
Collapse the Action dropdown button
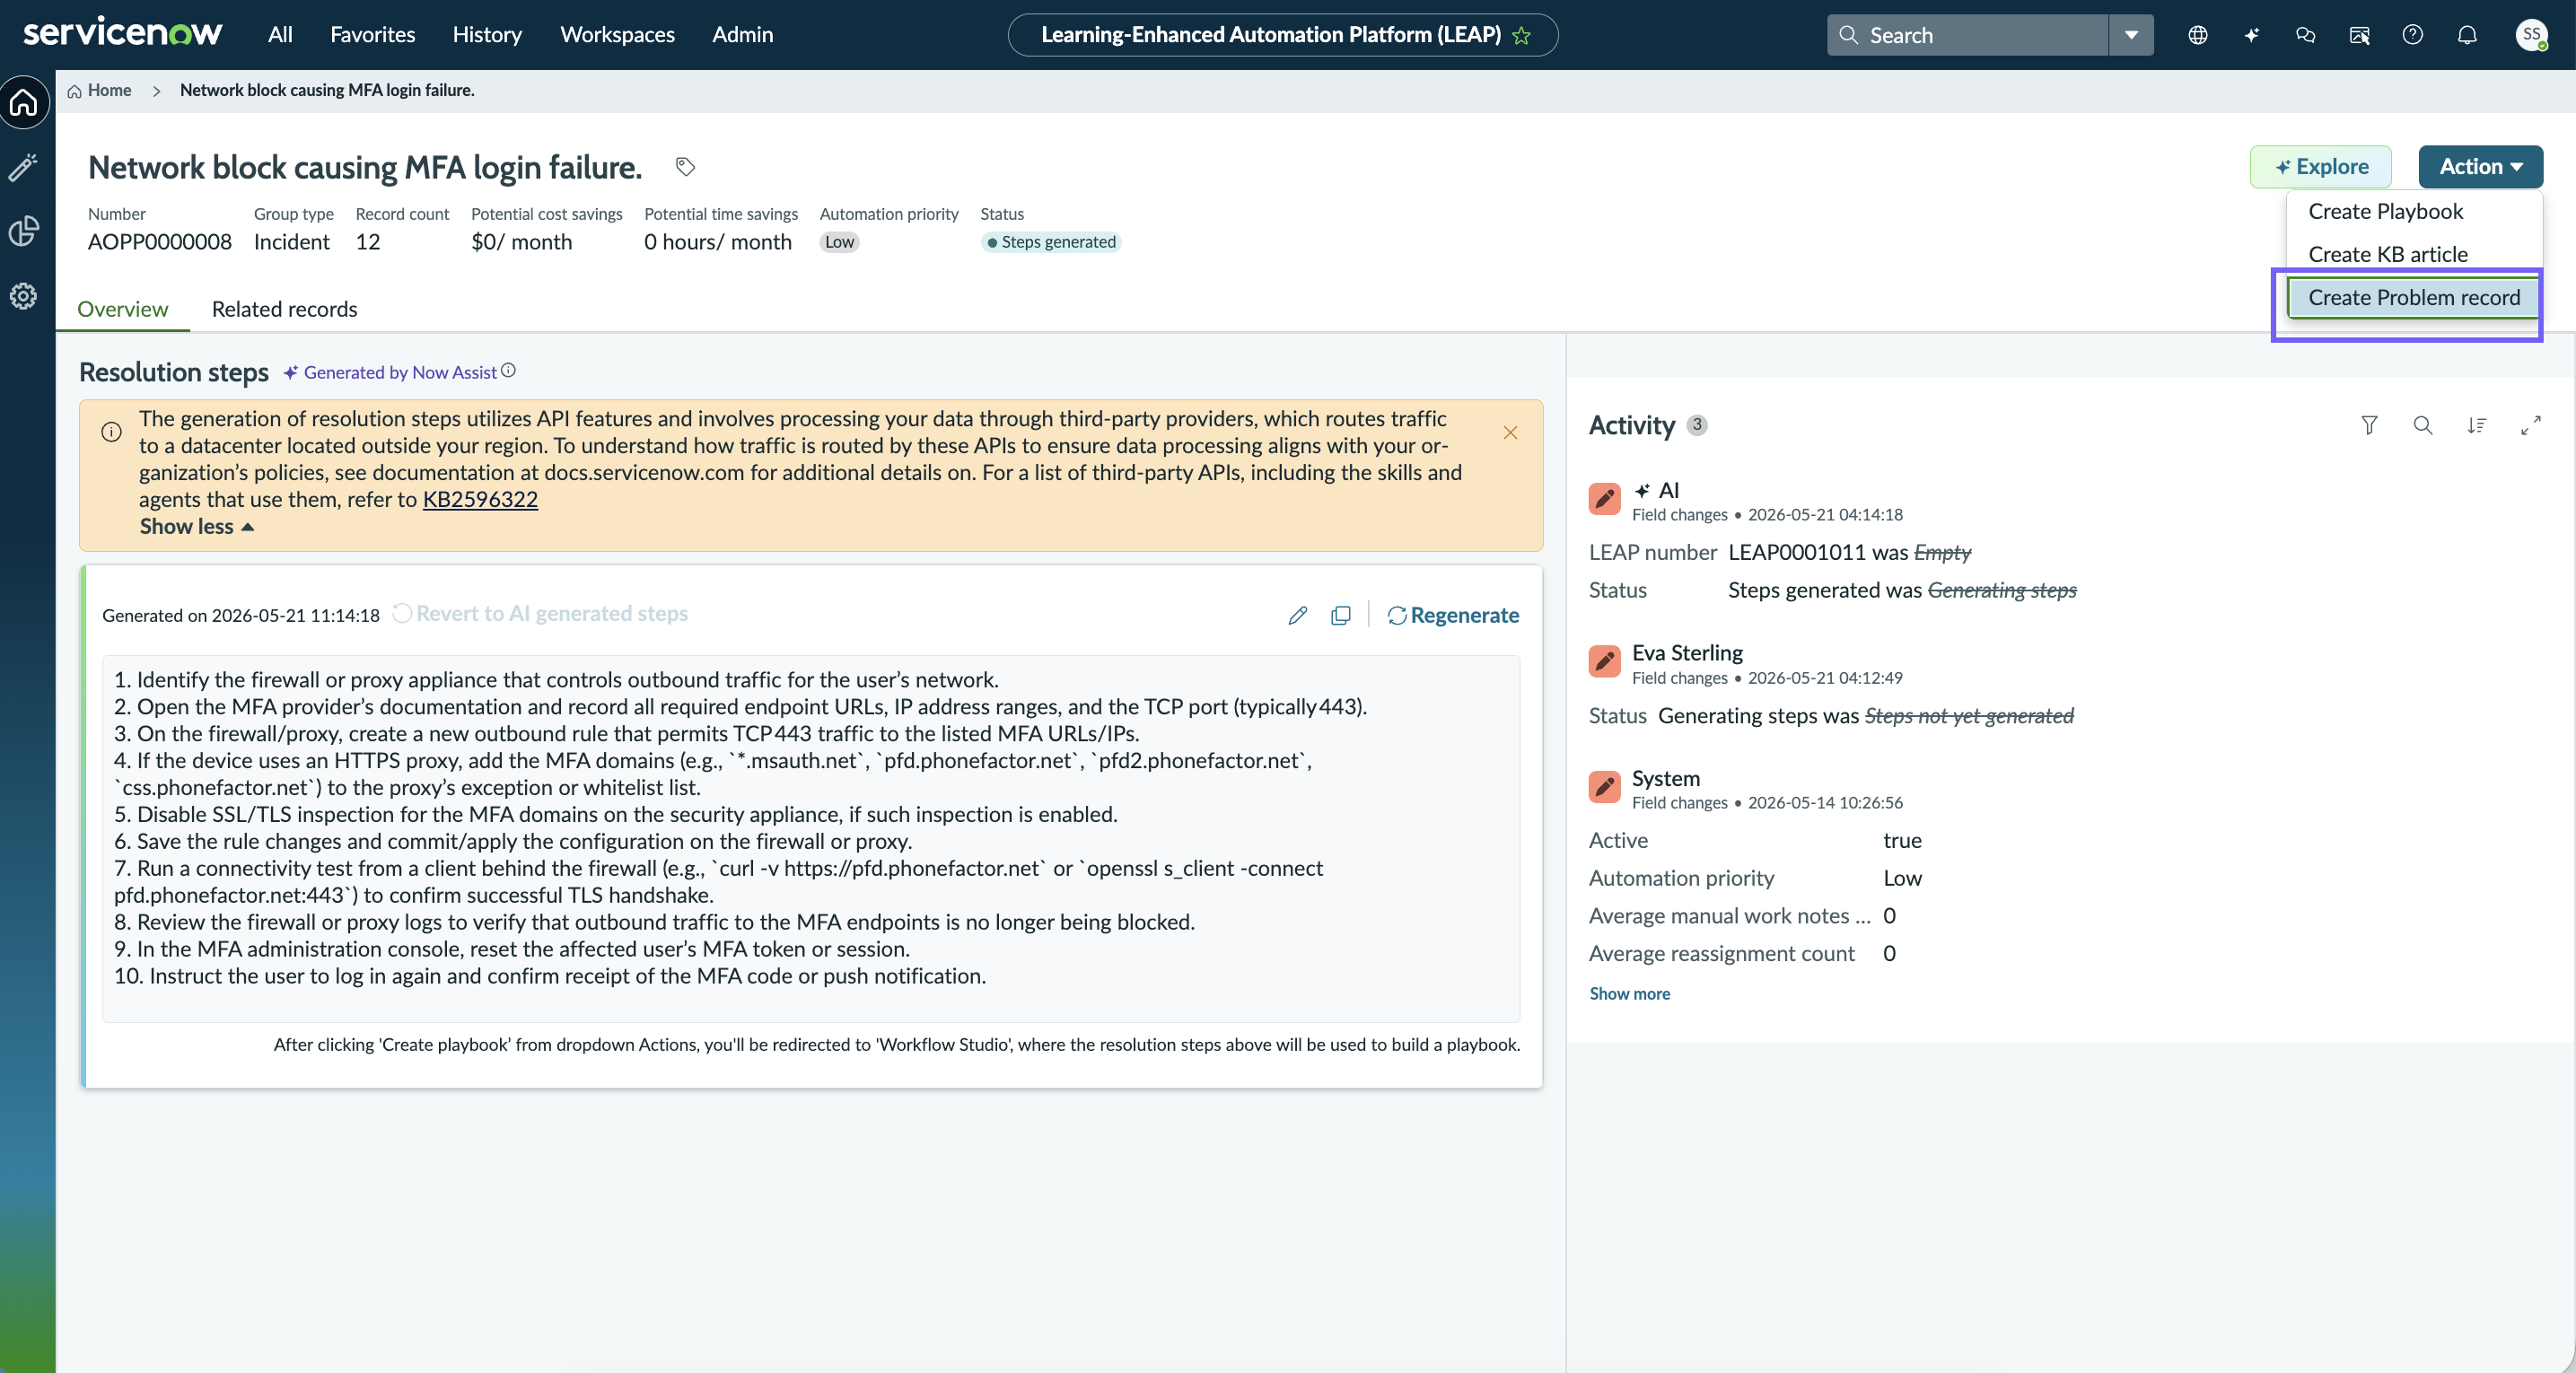click(x=2480, y=166)
